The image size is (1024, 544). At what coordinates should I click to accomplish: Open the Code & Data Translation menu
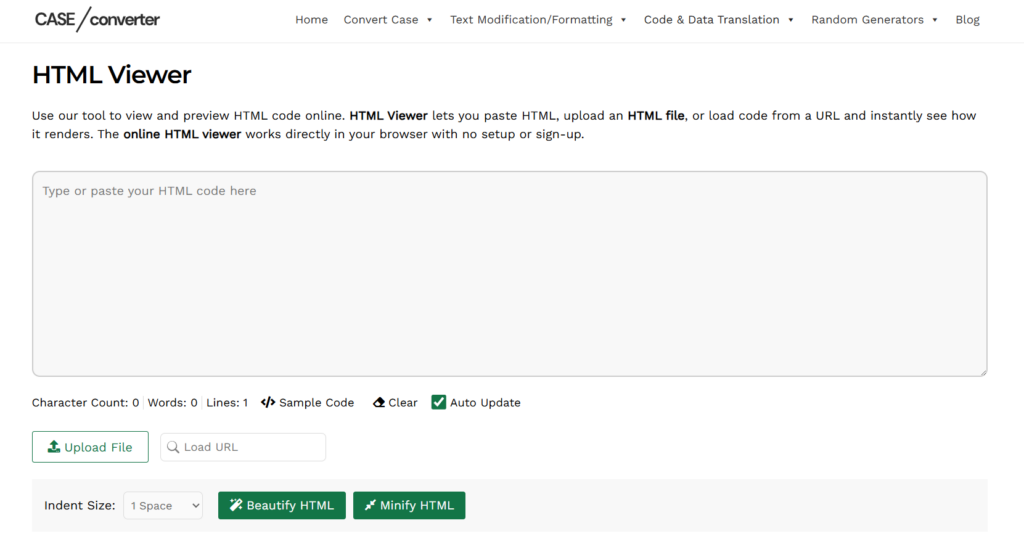pos(712,20)
